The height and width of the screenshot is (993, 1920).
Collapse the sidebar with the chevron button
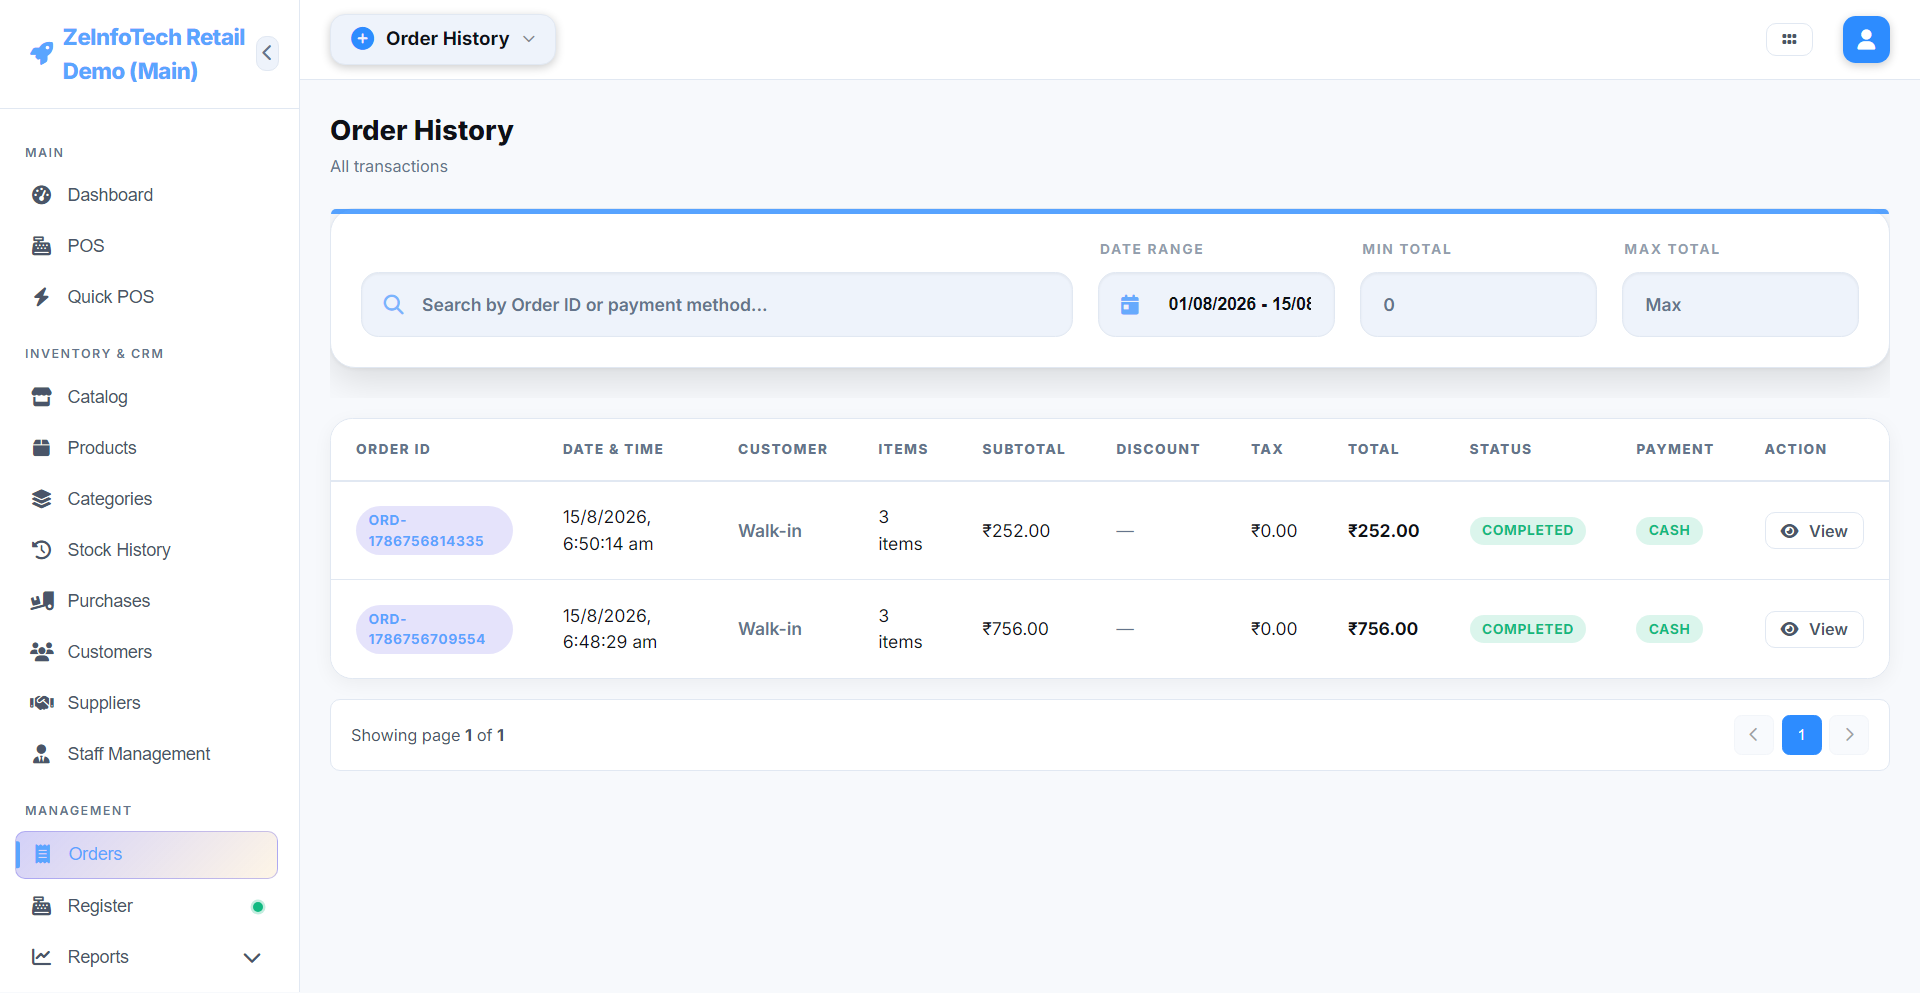point(267,53)
